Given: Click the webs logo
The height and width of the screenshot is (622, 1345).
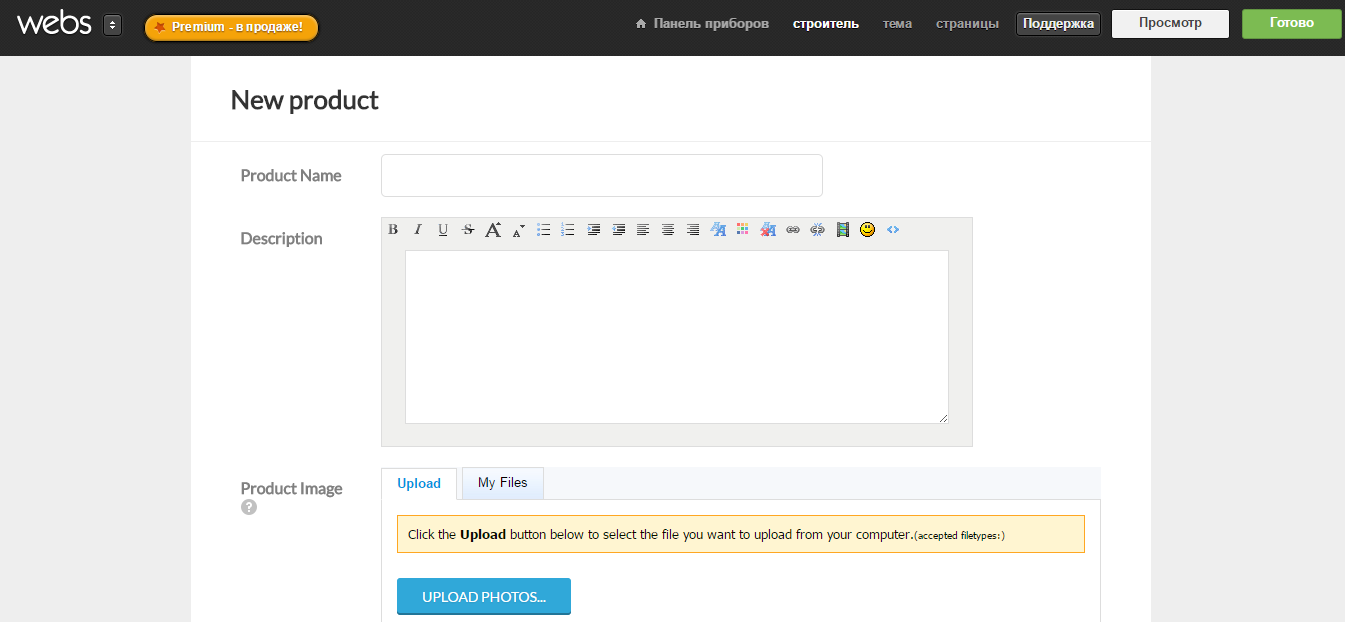Looking at the screenshot, I should 55,24.
